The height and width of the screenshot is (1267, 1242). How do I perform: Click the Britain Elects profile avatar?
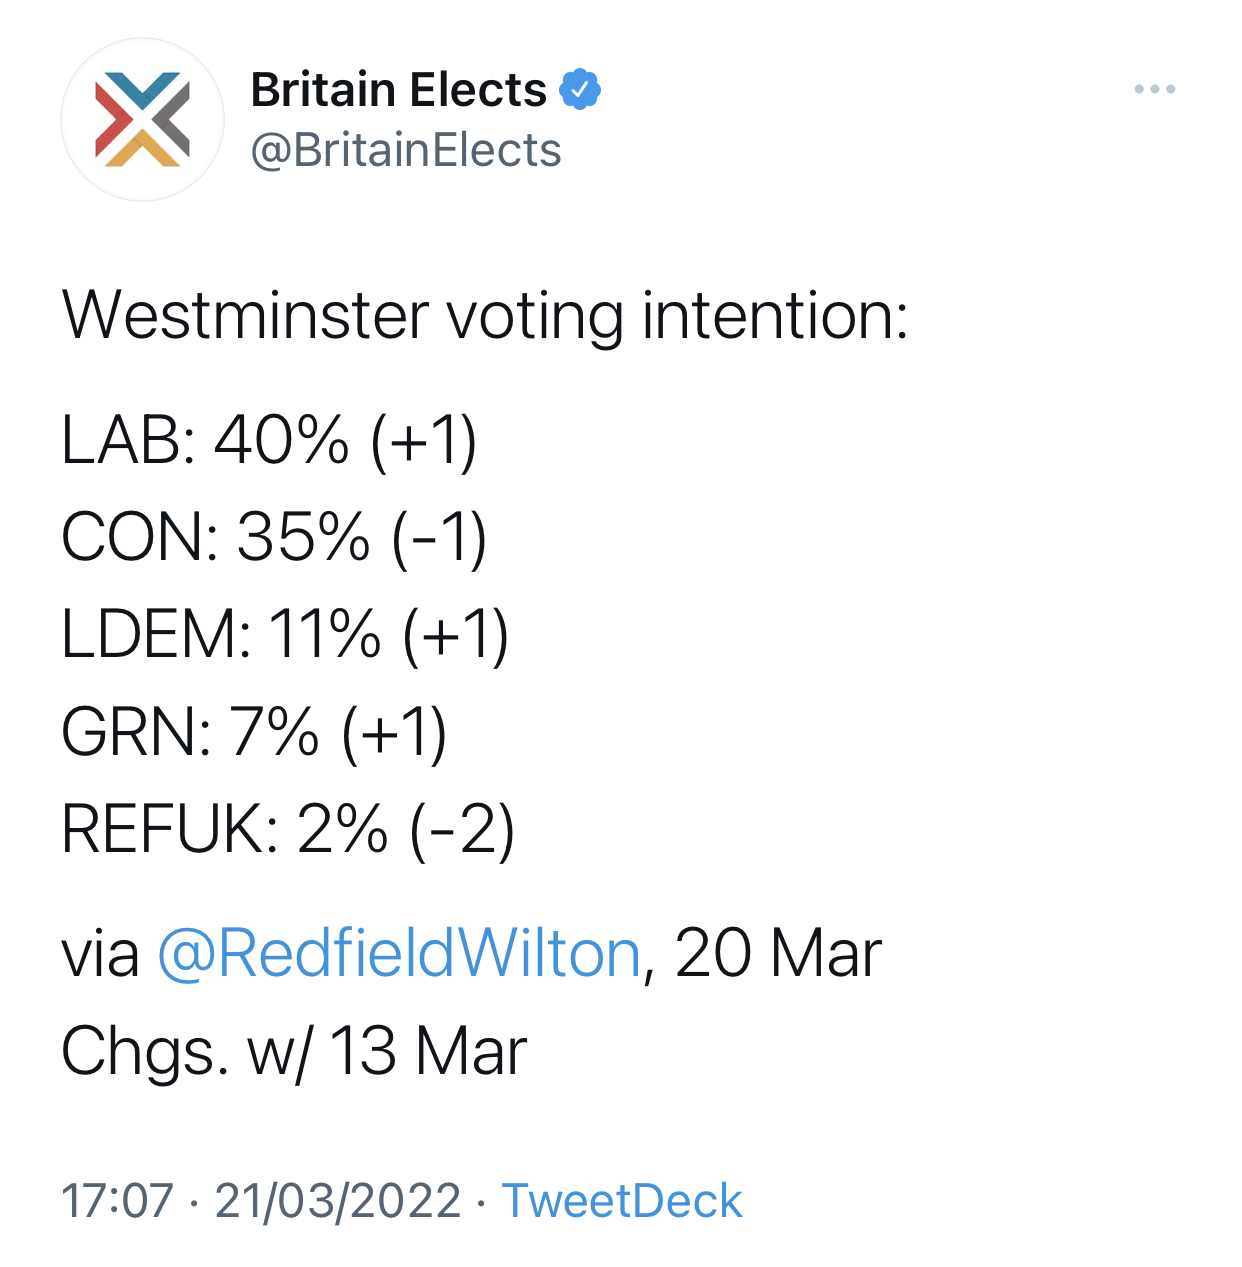point(142,120)
